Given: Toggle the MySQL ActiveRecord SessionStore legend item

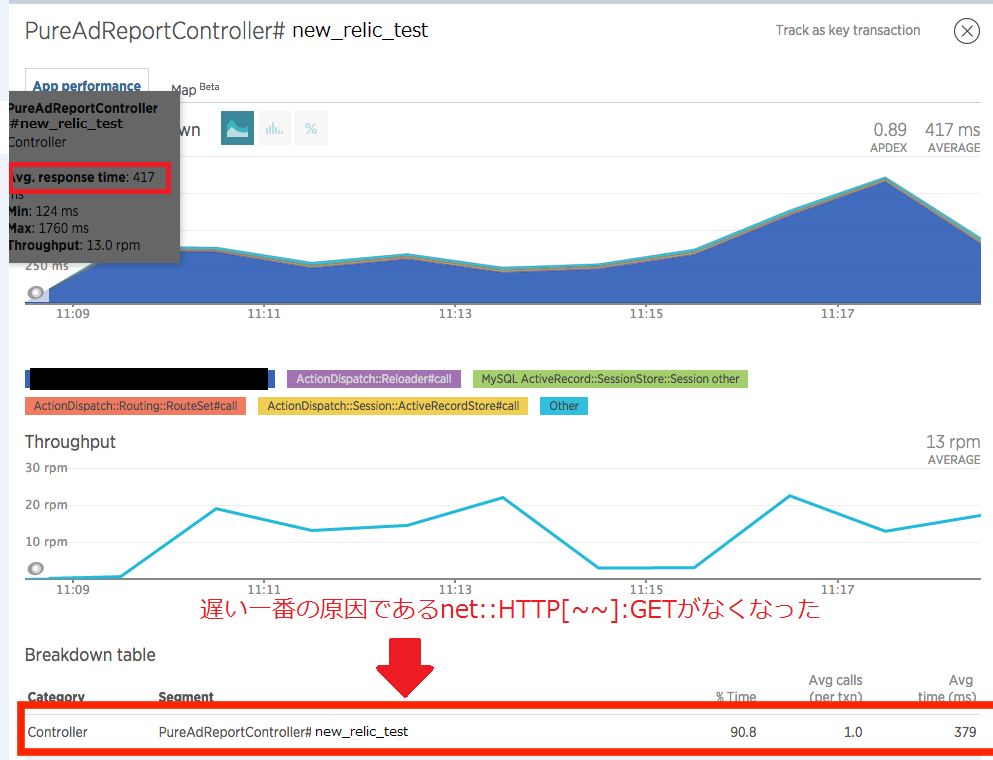Looking at the screenshot, I should (x=610, y=379).
